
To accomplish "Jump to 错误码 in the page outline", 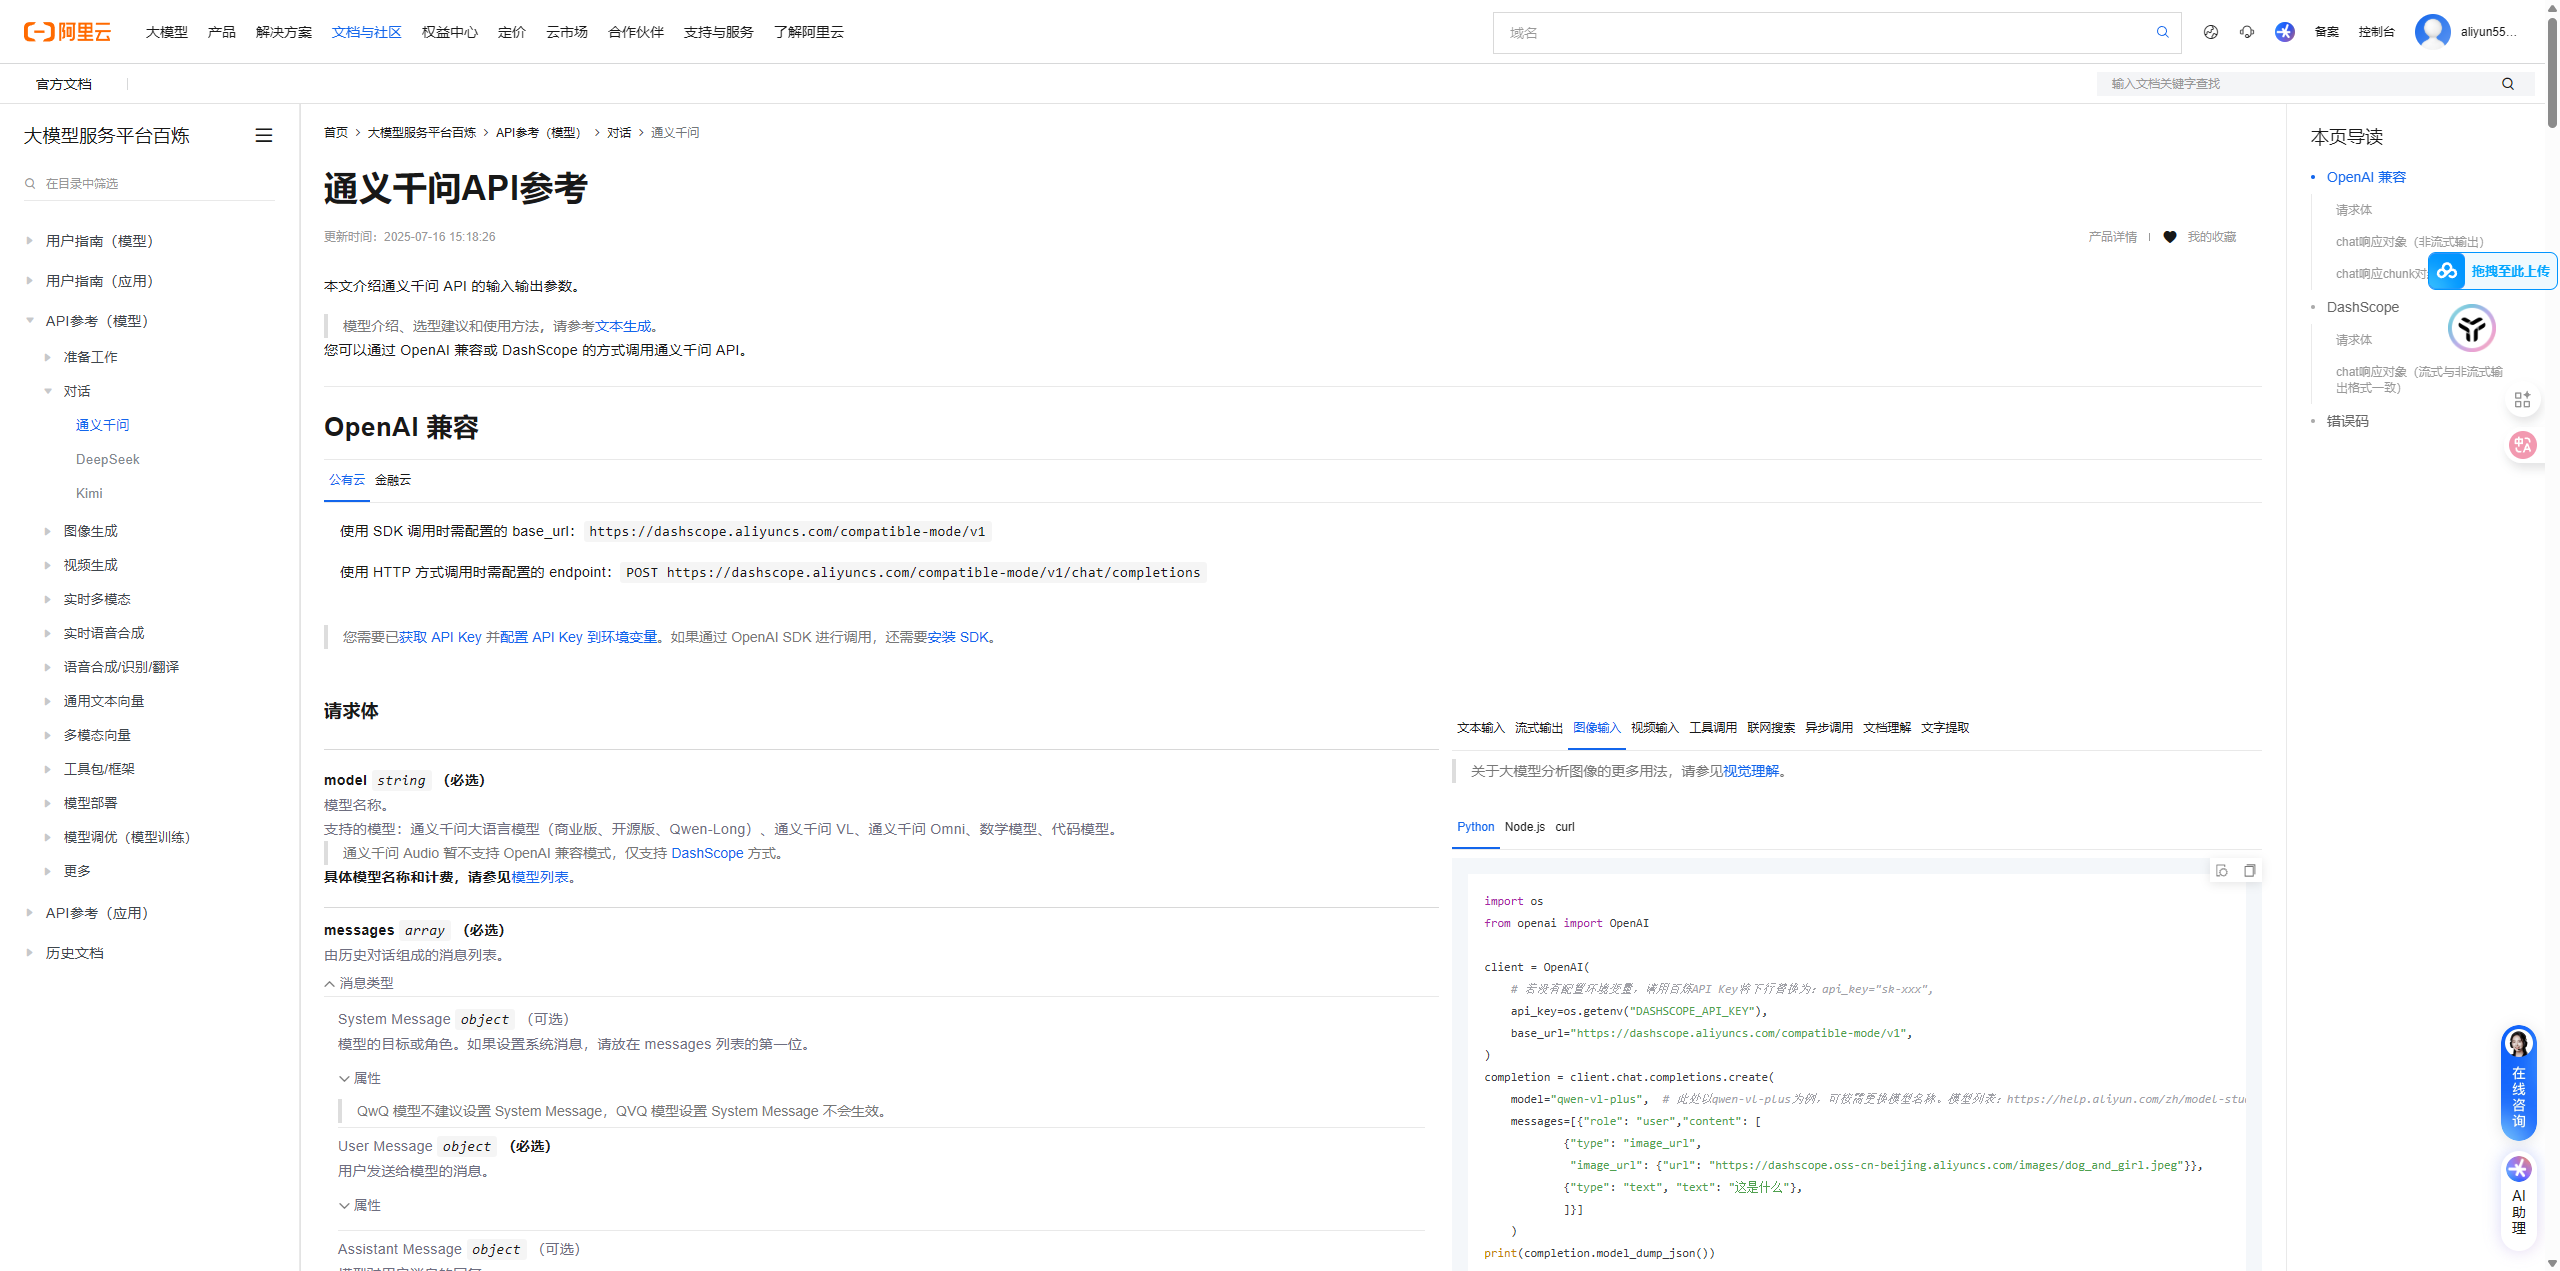I will 2348,421.
